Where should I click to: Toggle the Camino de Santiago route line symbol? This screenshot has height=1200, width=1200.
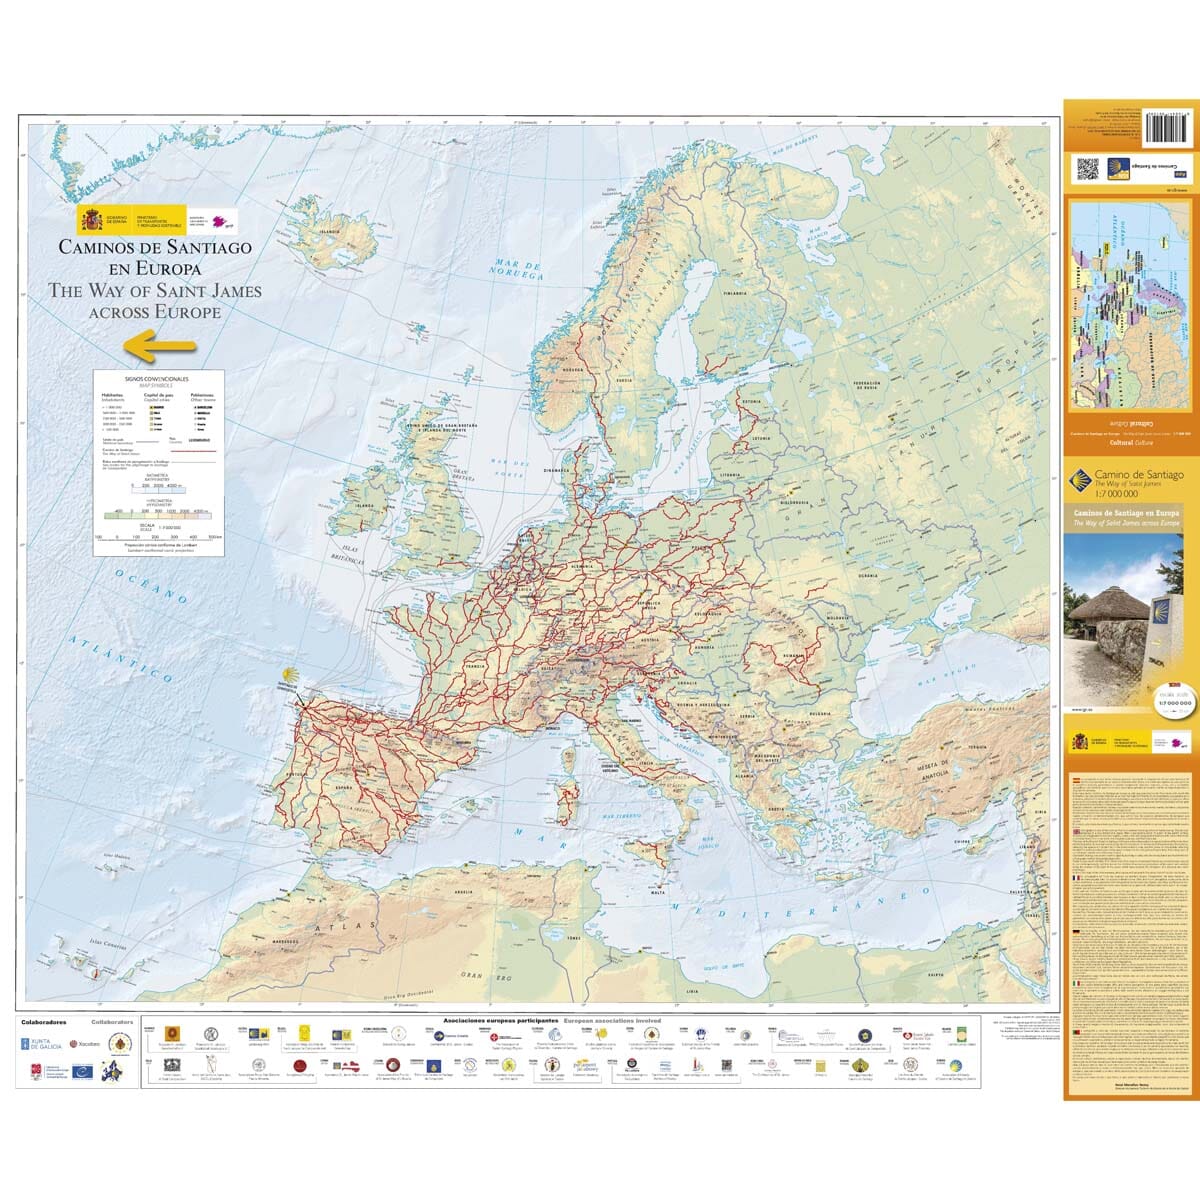[x=194, y=451]
